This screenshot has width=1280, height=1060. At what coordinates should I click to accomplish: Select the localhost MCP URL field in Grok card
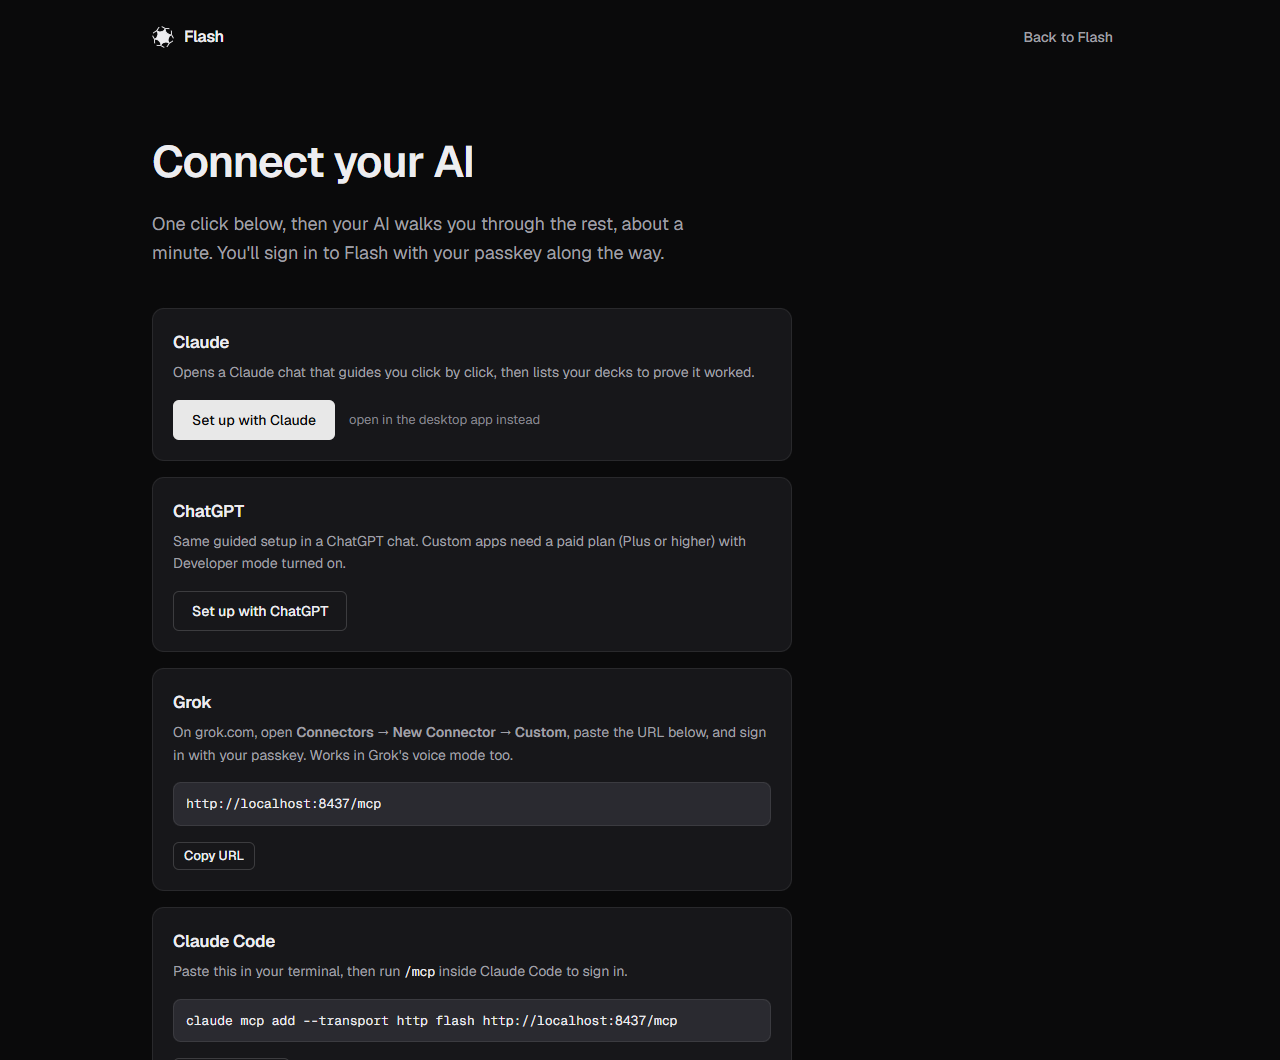tap(472, 804)
